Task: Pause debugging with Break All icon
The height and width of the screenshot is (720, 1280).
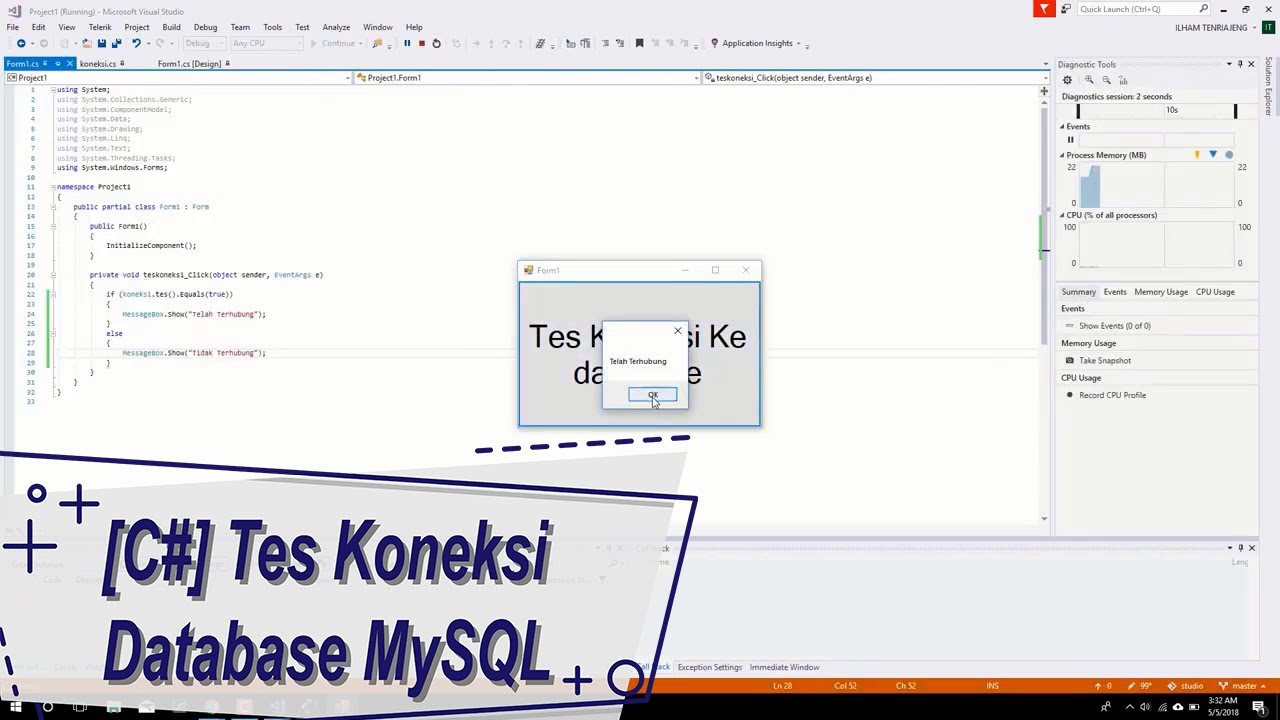Action: pos(407,43)
